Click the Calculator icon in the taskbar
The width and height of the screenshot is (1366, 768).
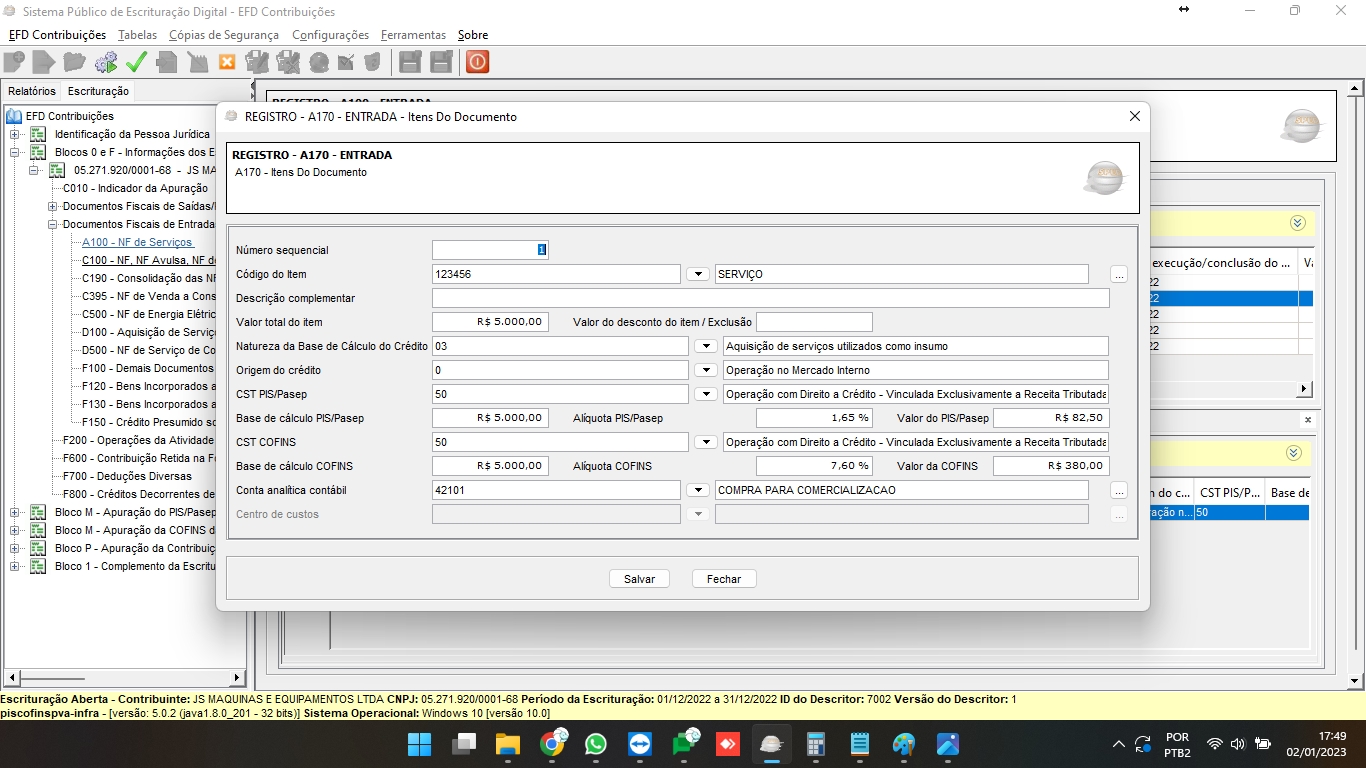click(816, 745)
